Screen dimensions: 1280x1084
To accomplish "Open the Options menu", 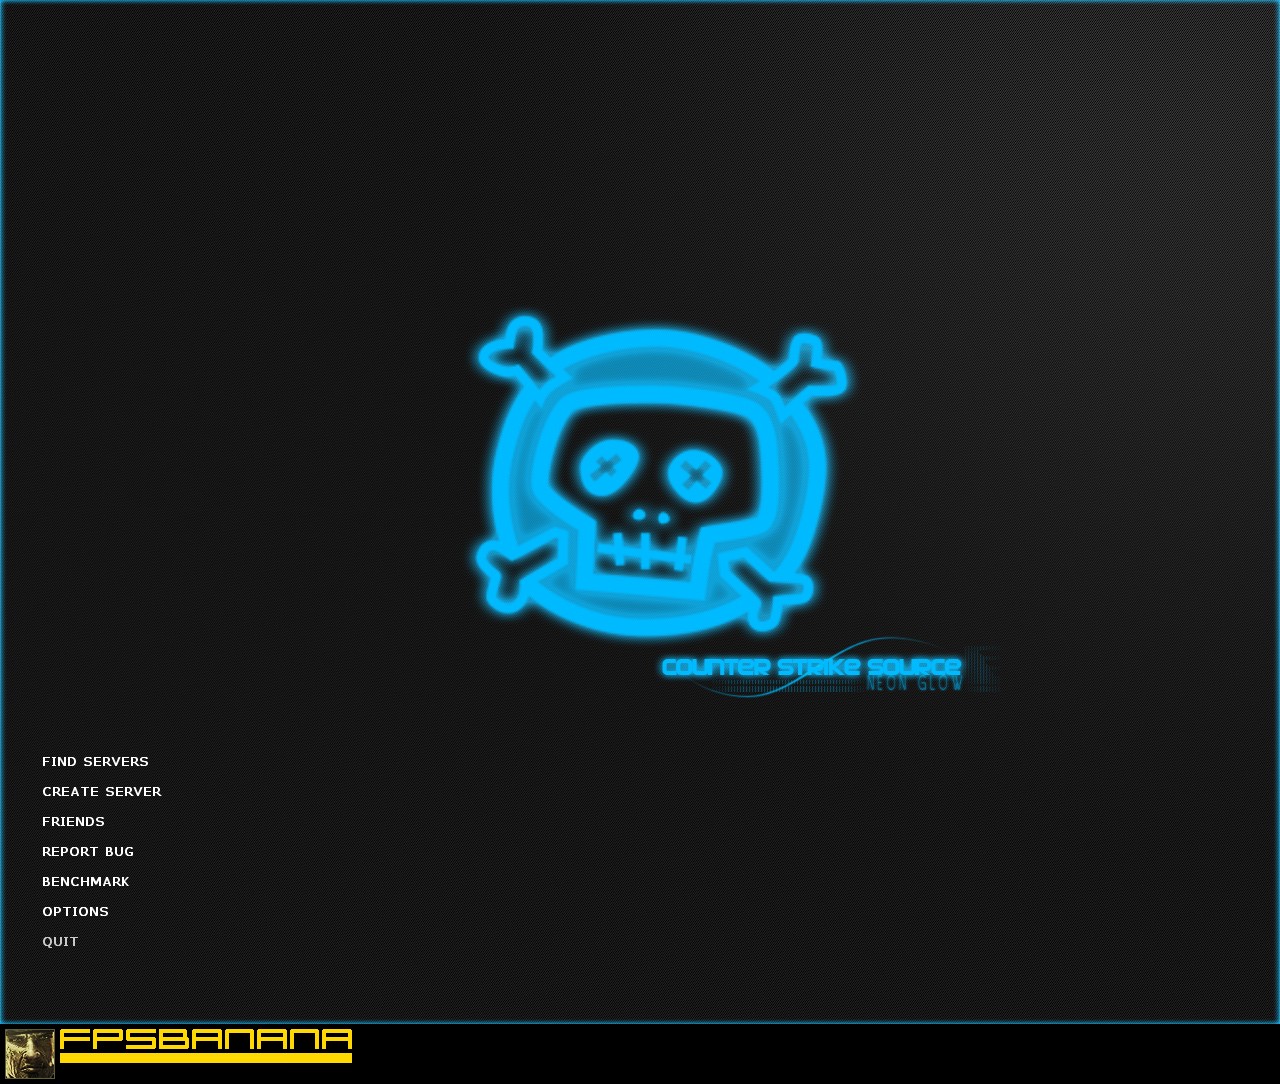I will (x=75, y=912).
